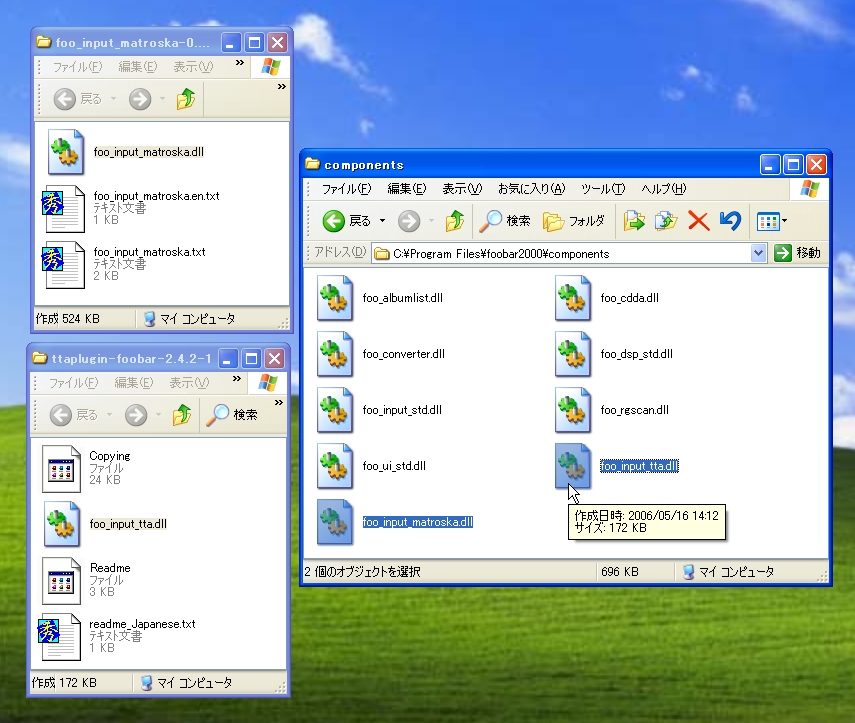855x723 pixels.
Task: Select foo_input_matroska.en.txt file icon
Action: [64, 209]
